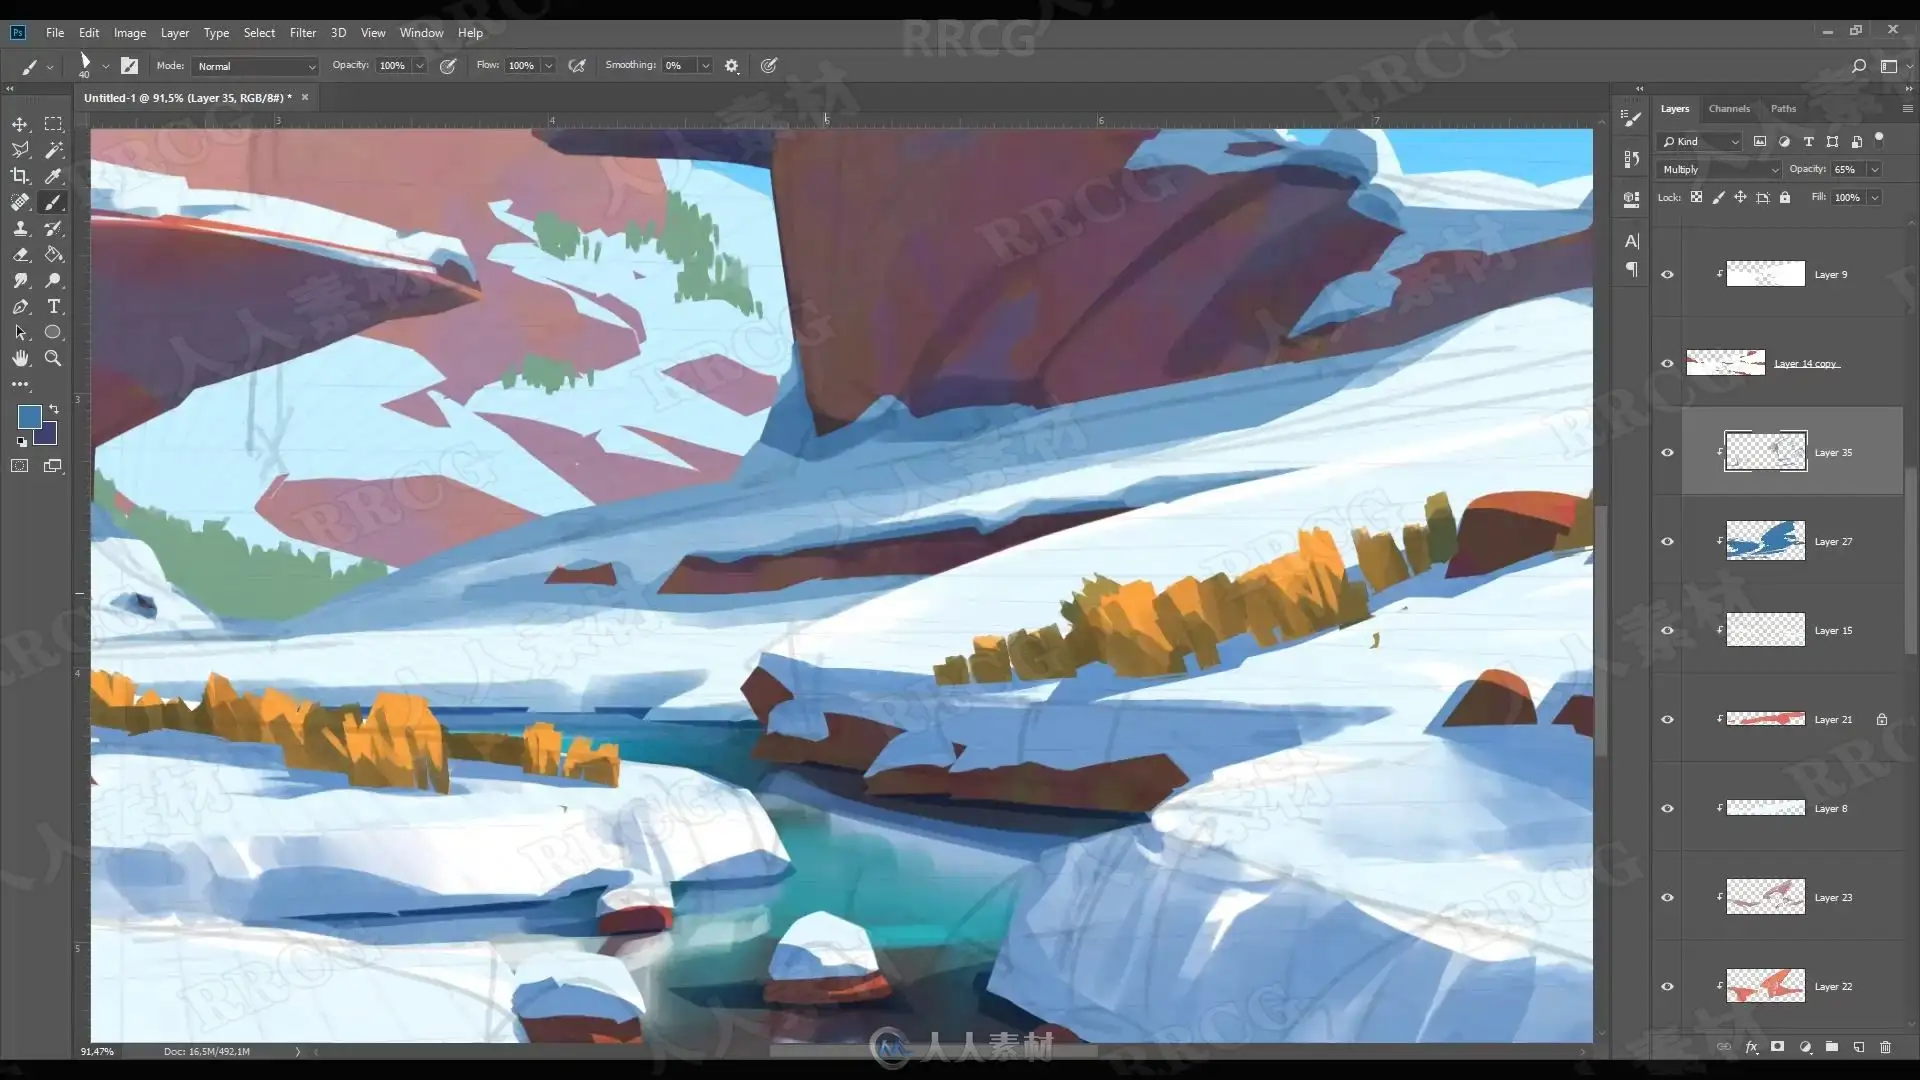The height and width of the screenshot is (1080, 1920).
Task: Hide Layer 9 visibility
Action: 1667,274
